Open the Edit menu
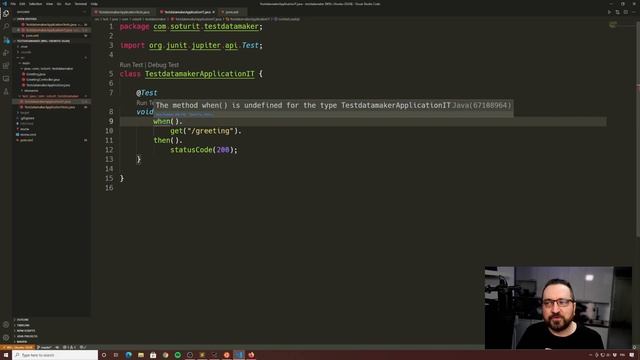640x360 pixels. [22, 4]
